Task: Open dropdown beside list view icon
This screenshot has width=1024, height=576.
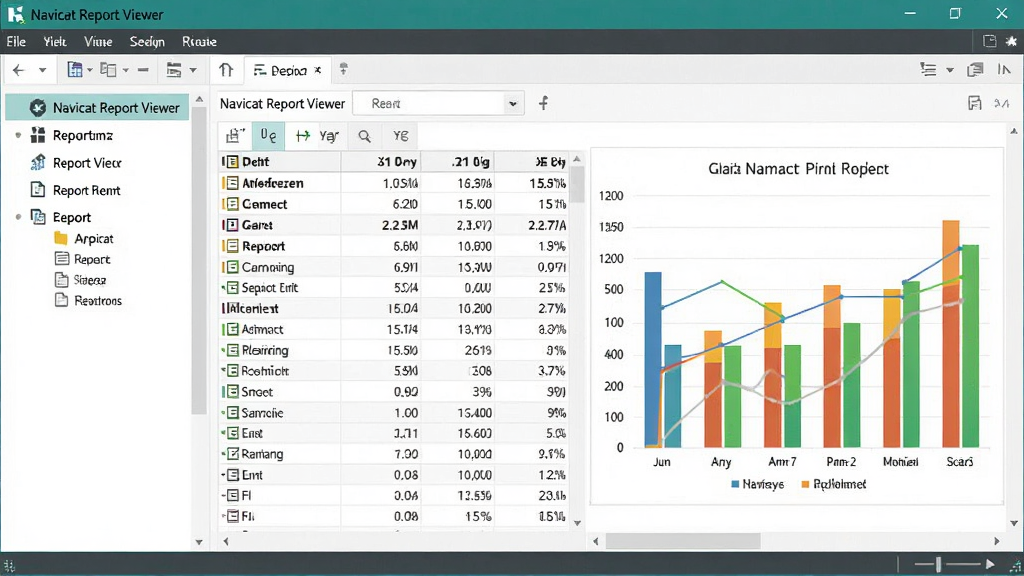Action: tap(950, 70)
